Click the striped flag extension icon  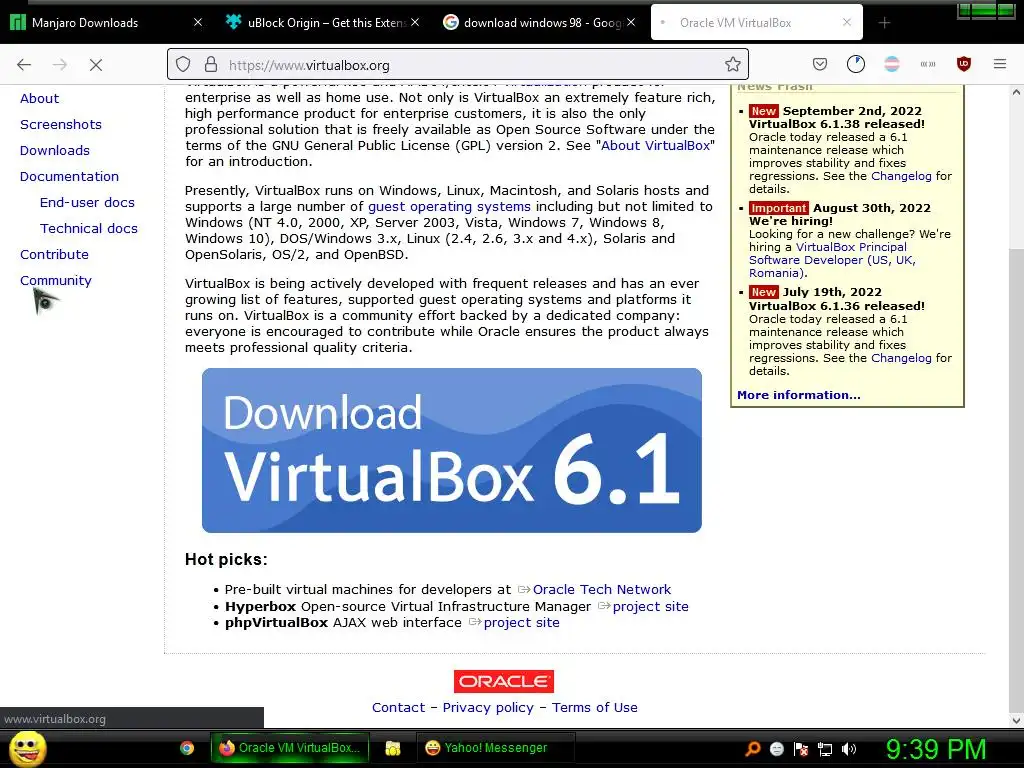892,64
